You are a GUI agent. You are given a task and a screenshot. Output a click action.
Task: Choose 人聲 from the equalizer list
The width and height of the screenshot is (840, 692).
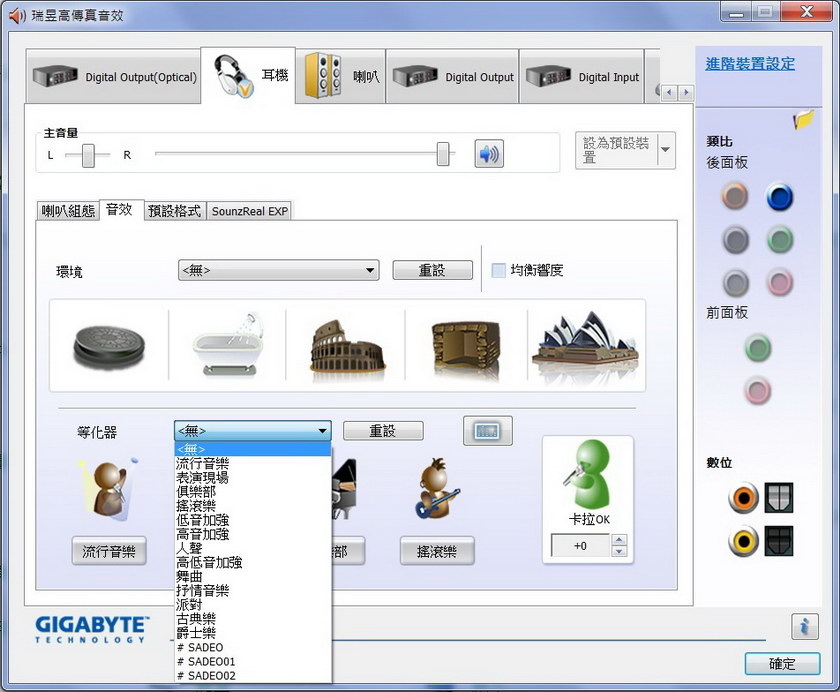point(252,548)
